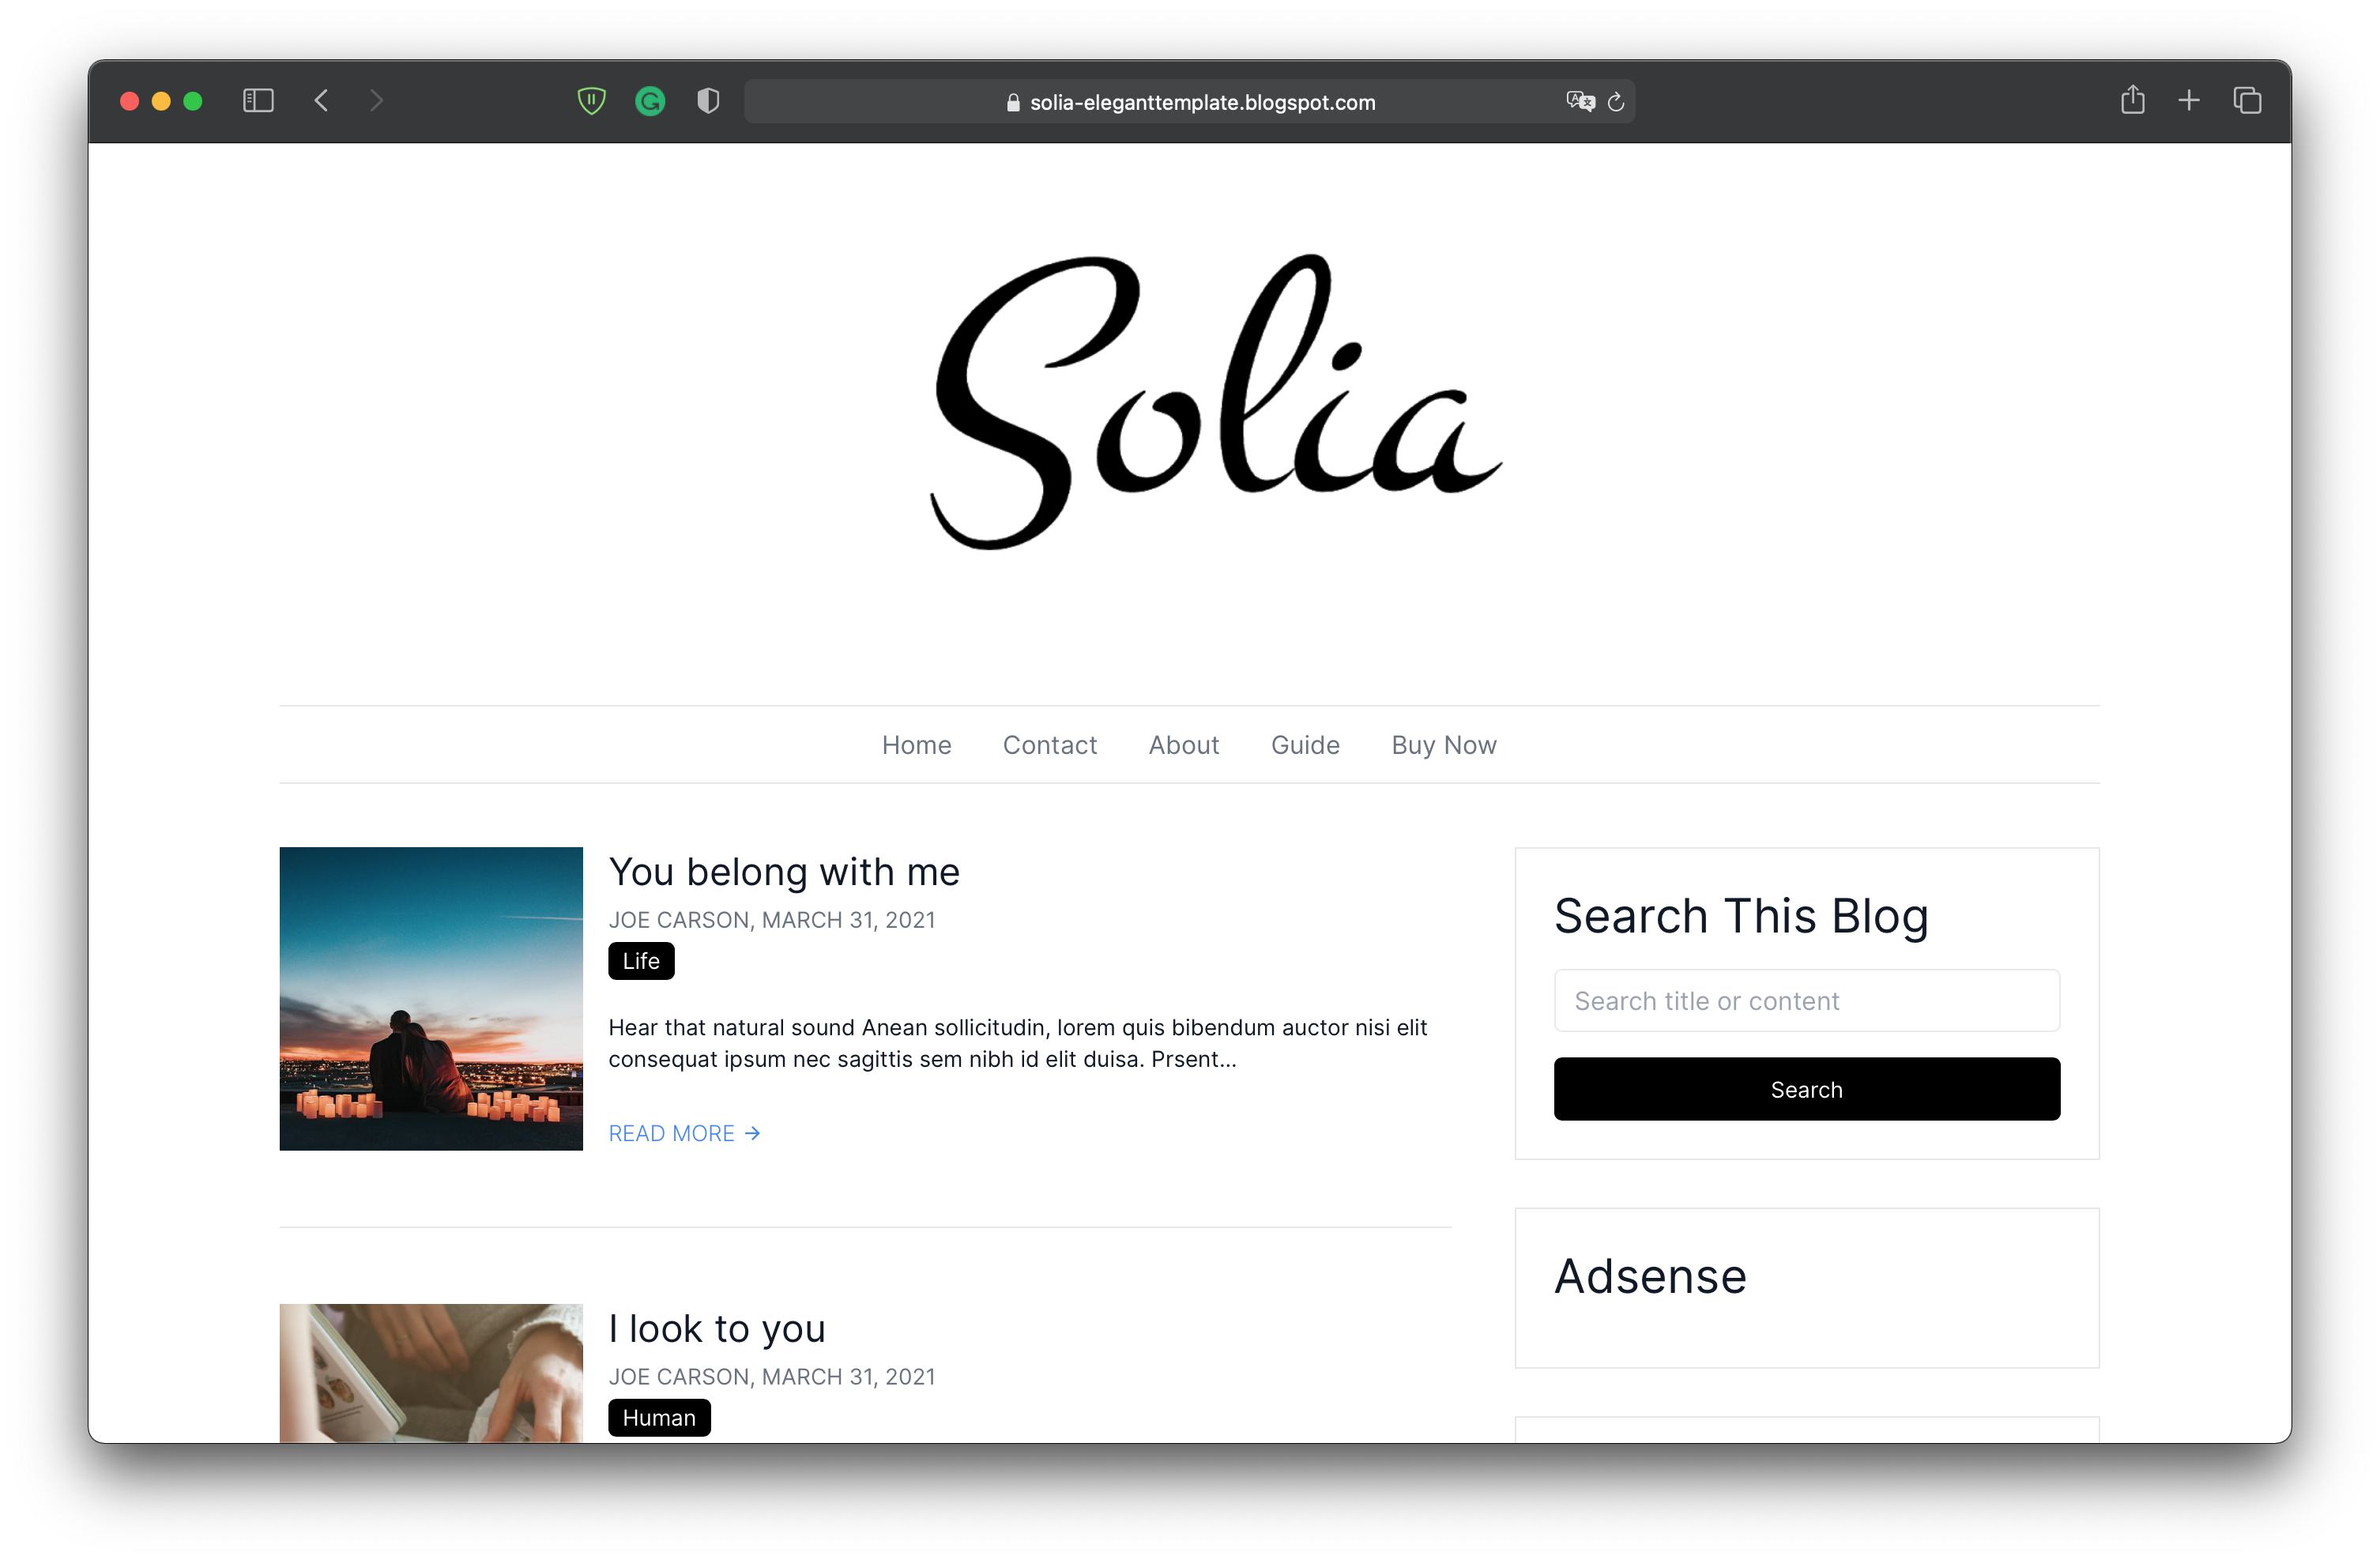Go to the About page
This screenshot has height=1560, width=2380.
1184,745
